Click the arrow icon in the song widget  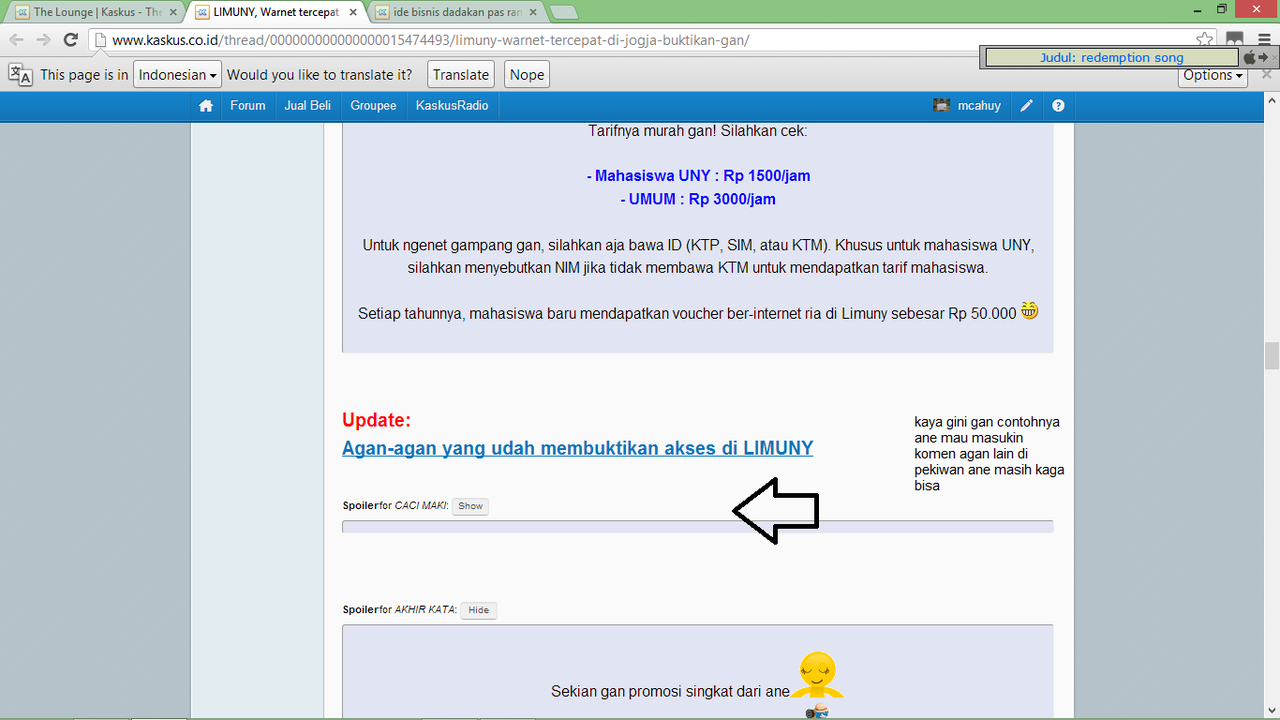point(1263,58)
